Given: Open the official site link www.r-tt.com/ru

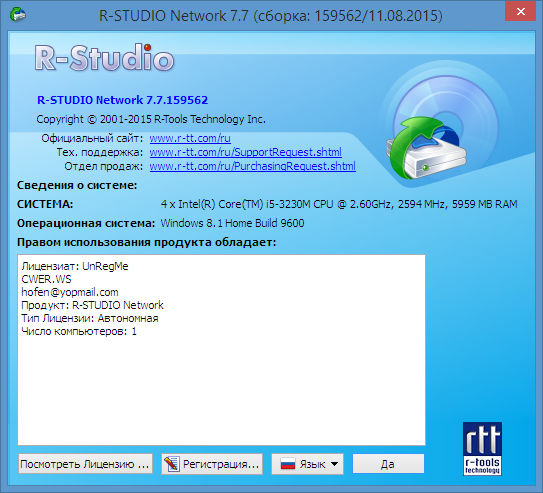Looking at the screenshot, I should click(x=190, y=138).
